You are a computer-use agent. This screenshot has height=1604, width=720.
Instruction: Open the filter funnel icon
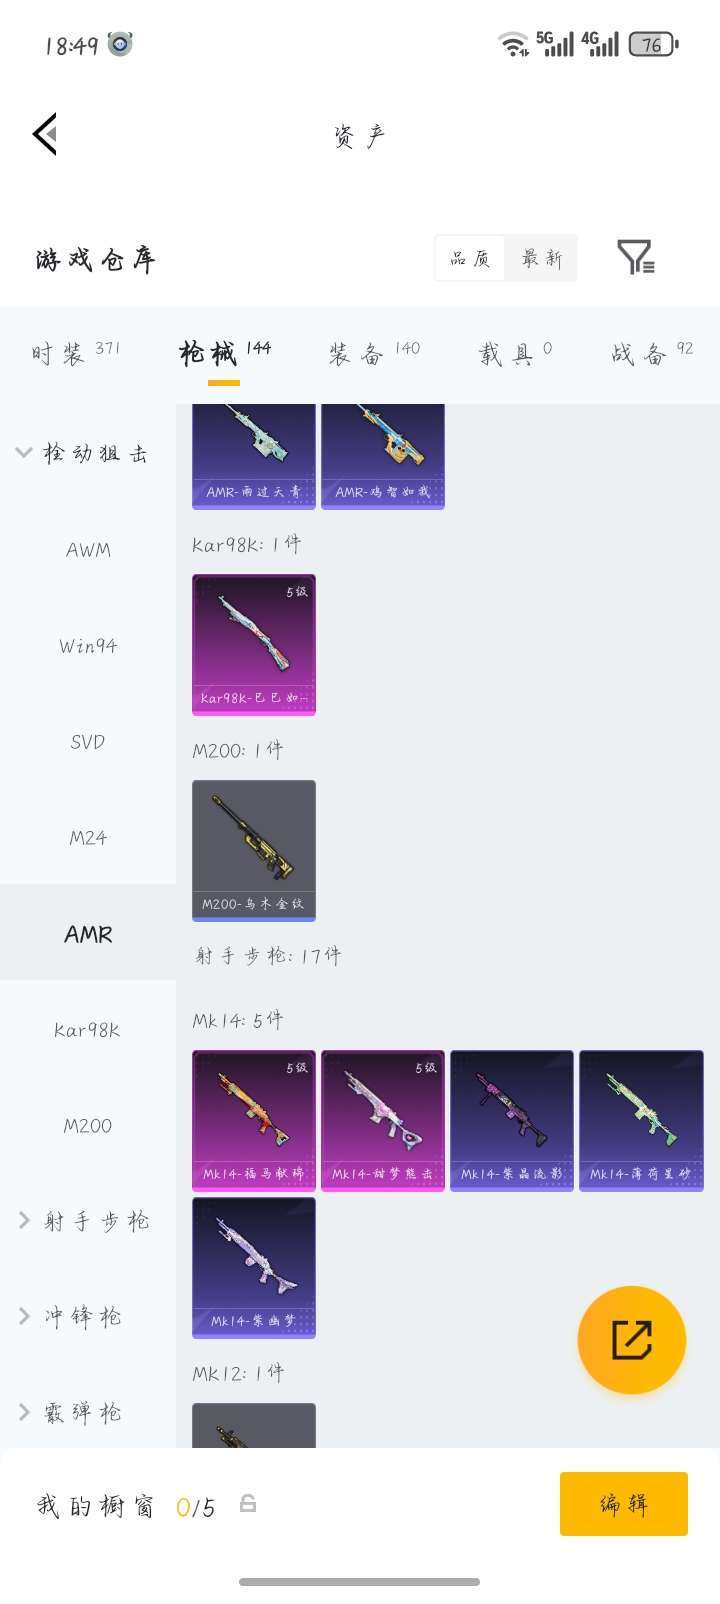point(636,258)
